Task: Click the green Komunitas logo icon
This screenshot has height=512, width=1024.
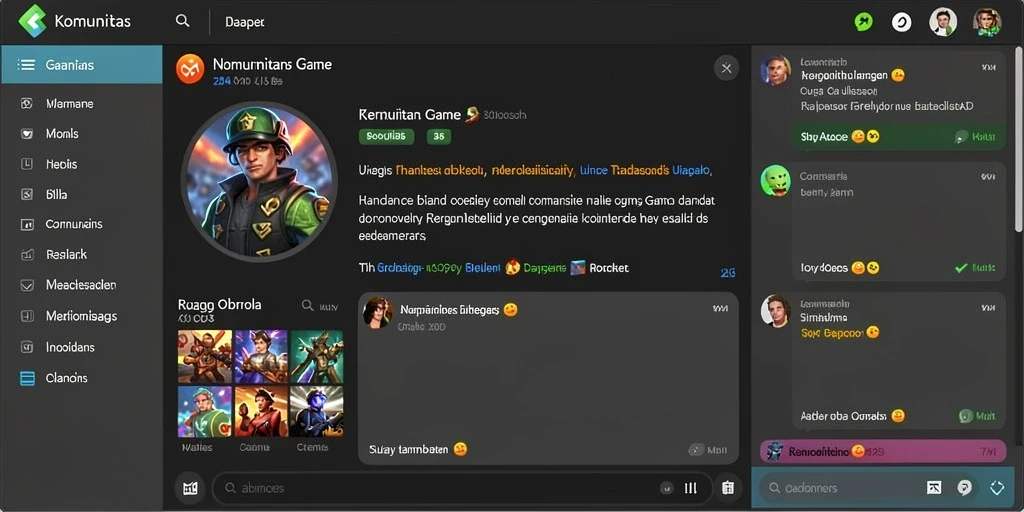Action: click(33, 21)
